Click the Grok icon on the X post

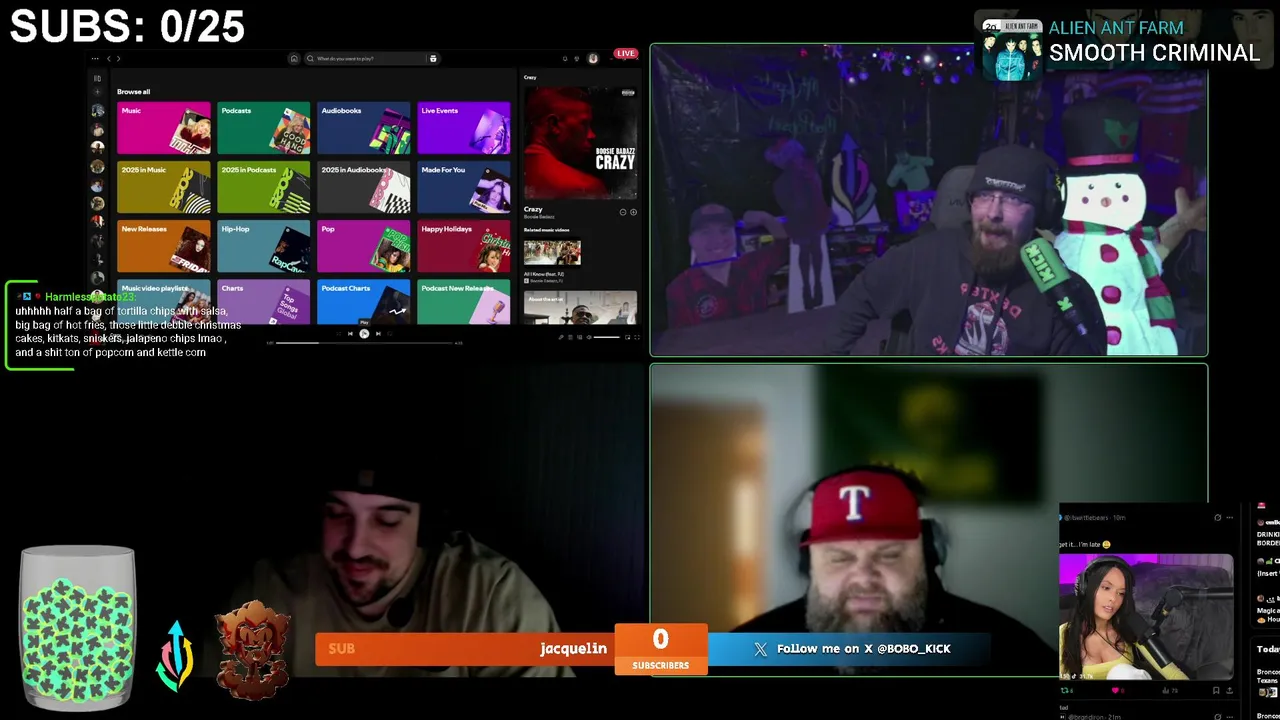(1217, 518)
